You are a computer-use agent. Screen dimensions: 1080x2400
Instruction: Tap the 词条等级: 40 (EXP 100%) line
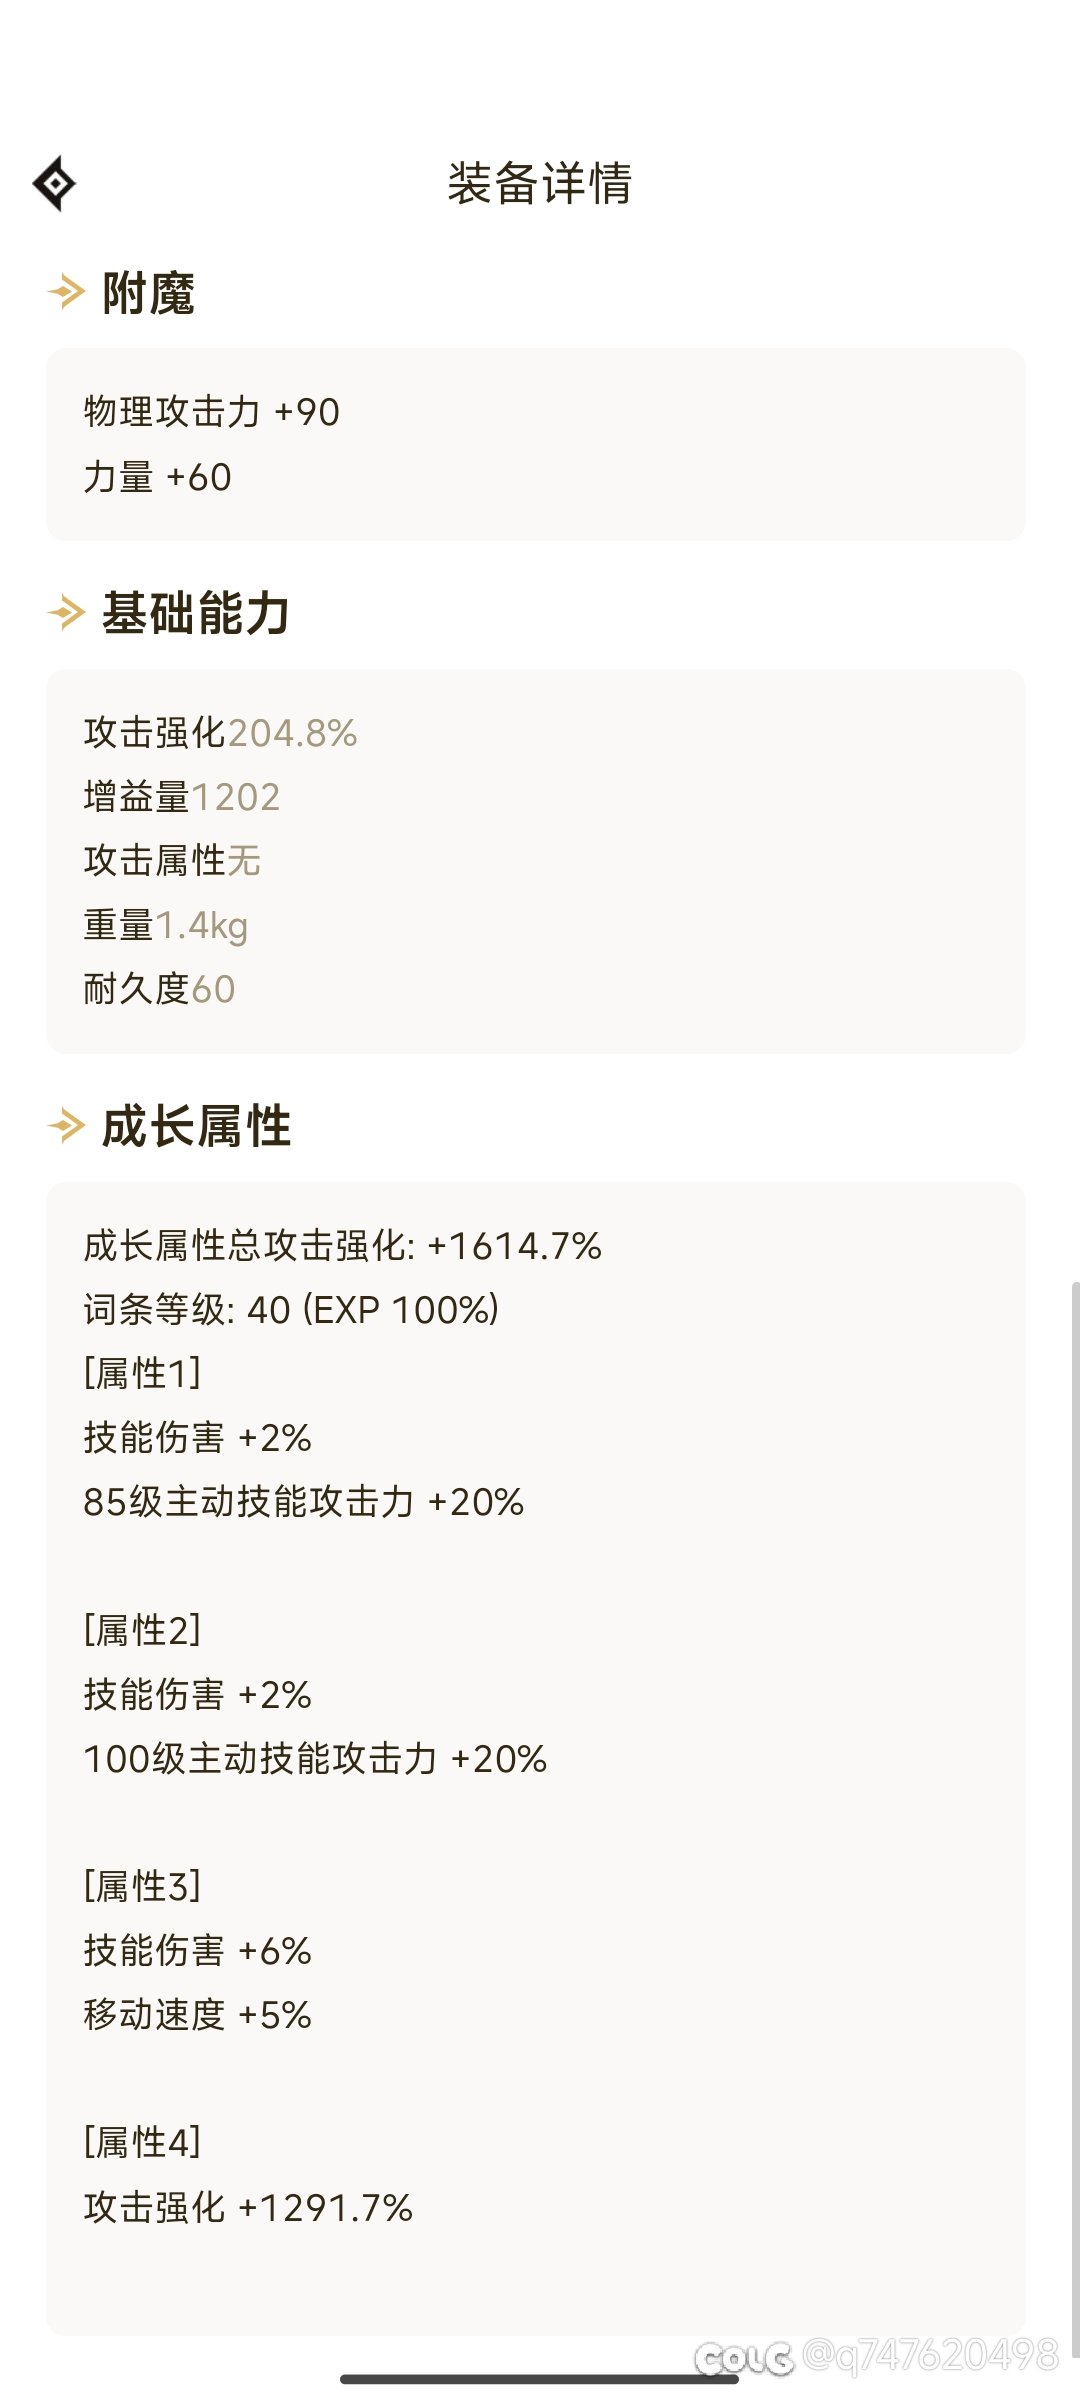pyautogui.click(x=292, y=1310)
